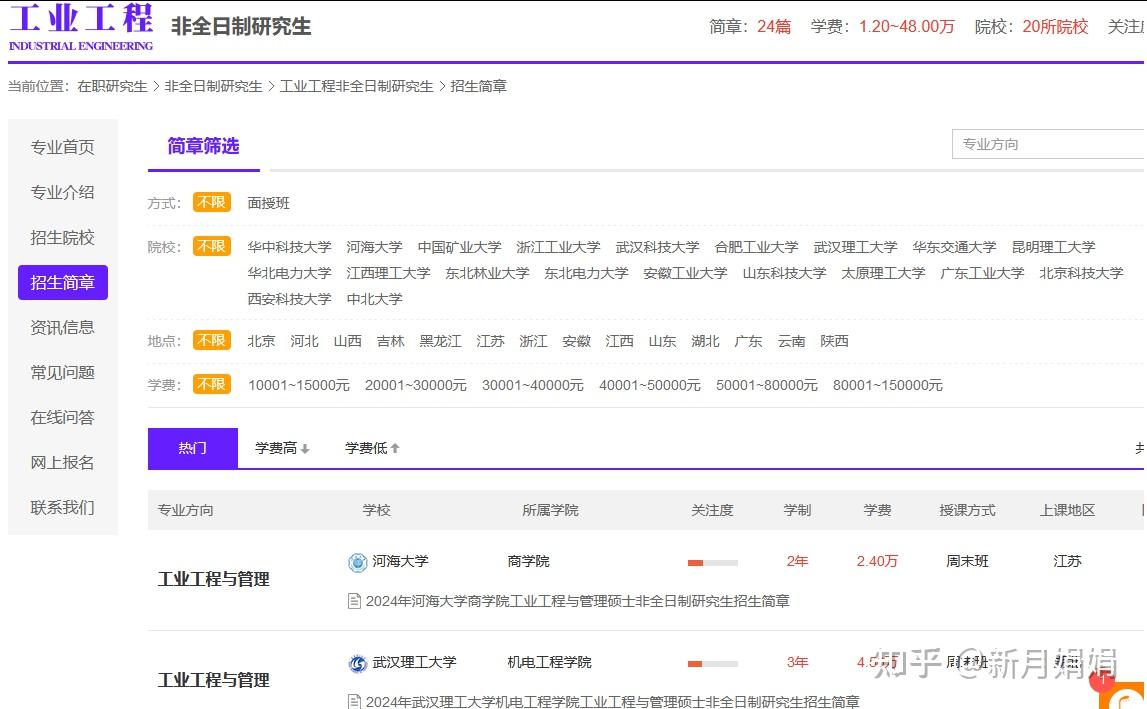Click 在职研究生 in the breadcrumb
Screen dimensions: 1147x709
tap(112, 86)
